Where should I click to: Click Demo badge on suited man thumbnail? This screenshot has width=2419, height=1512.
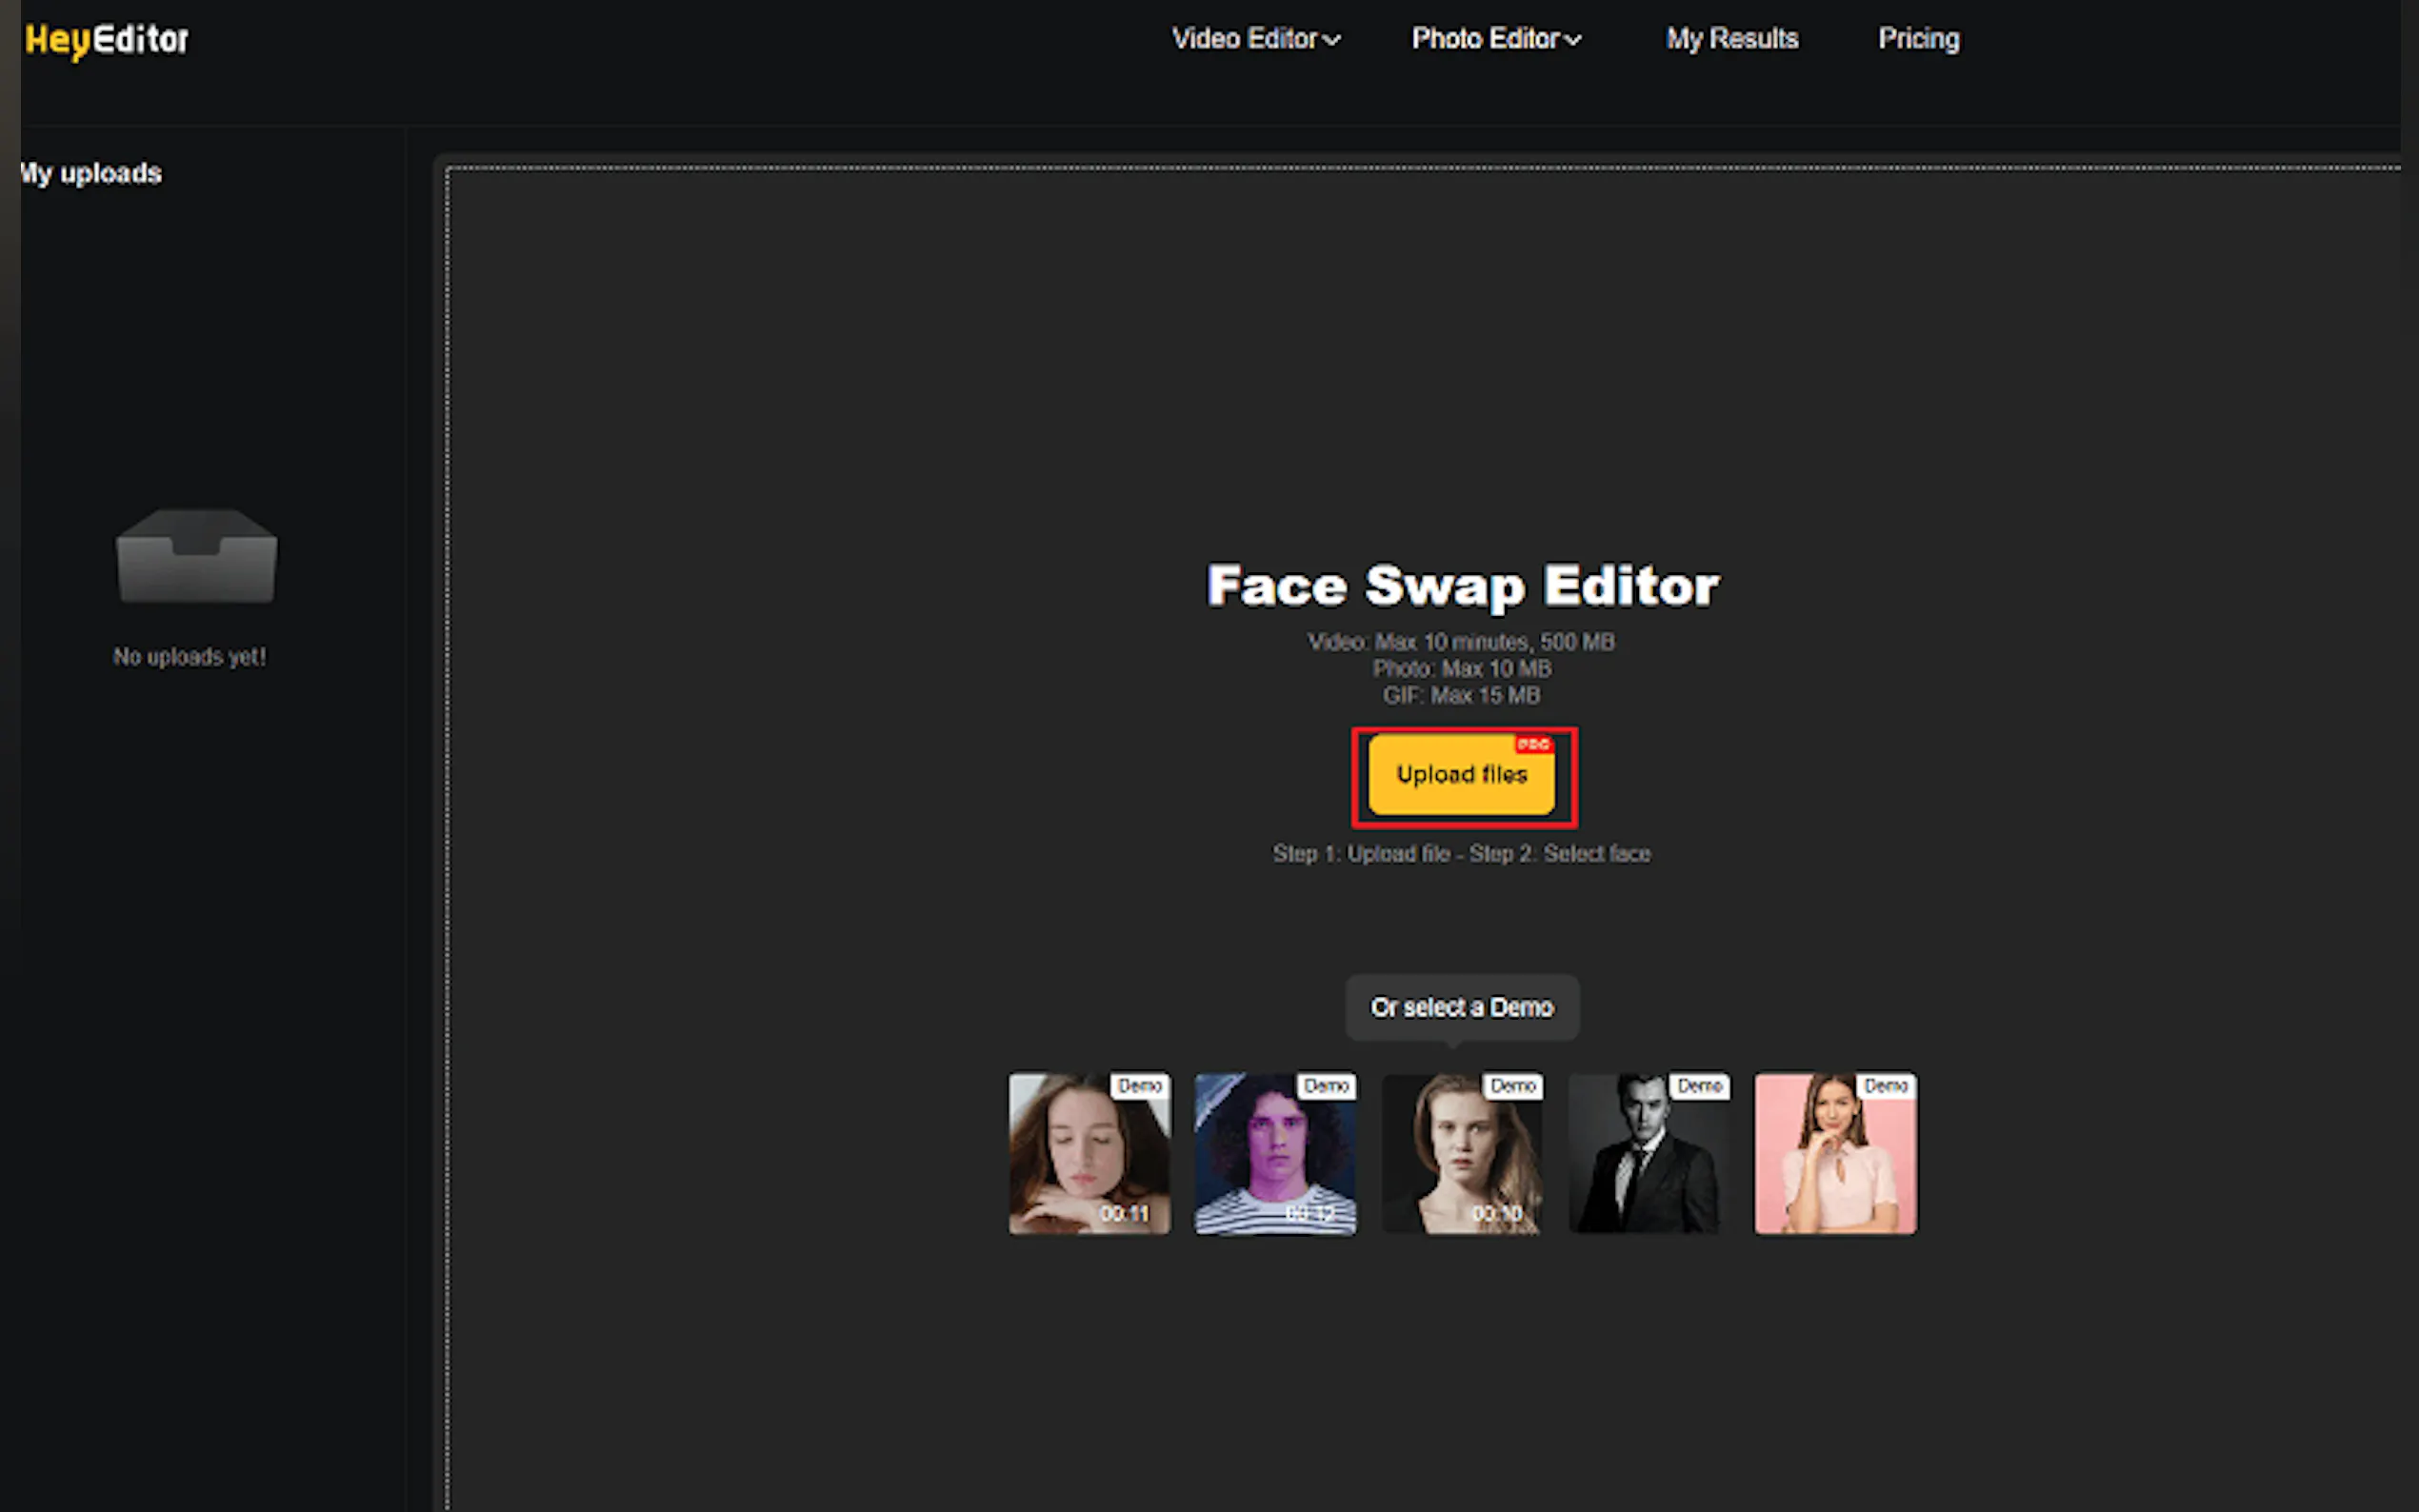1699,1086
